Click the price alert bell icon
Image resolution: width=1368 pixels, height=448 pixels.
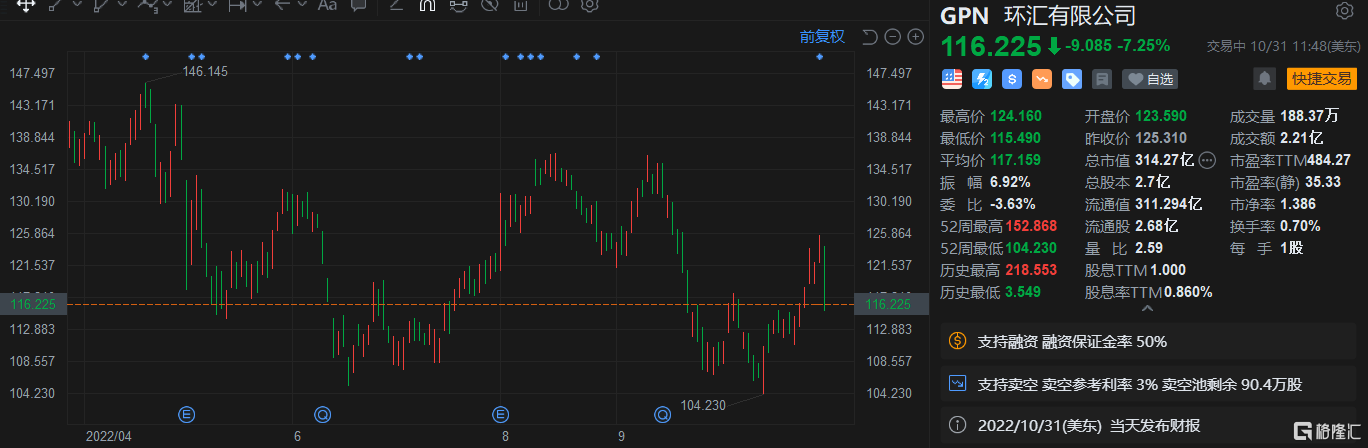click(1265, 79)
